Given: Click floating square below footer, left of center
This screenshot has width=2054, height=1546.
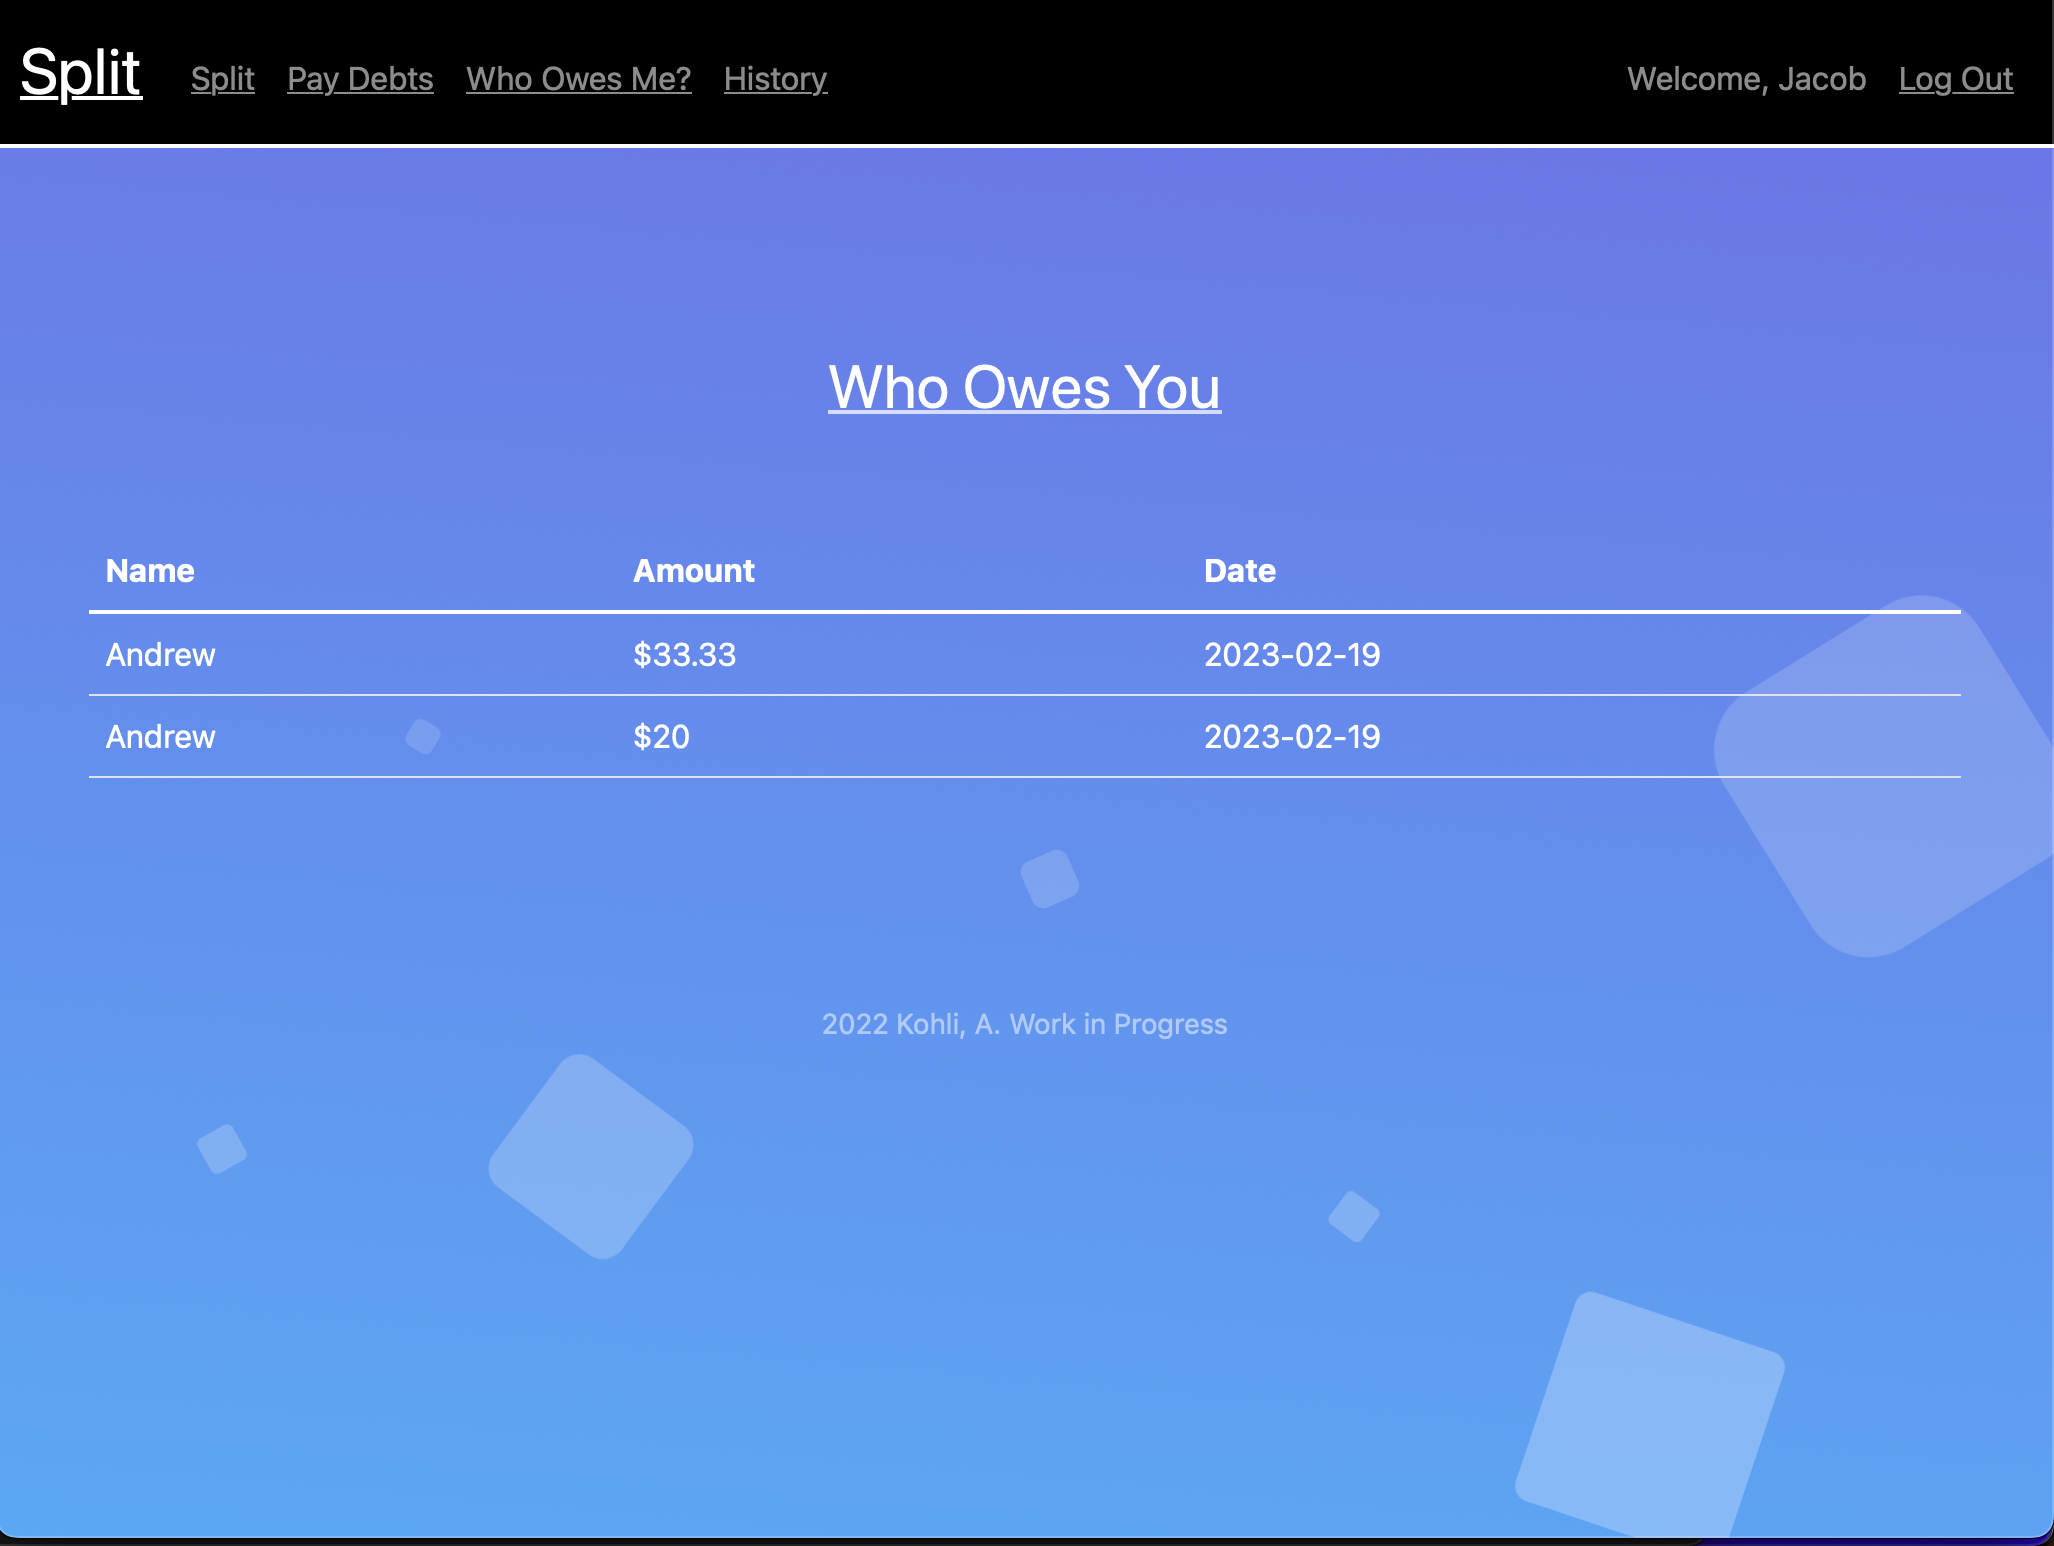Looking at the screenshot, I should (x=590, y=1156).
